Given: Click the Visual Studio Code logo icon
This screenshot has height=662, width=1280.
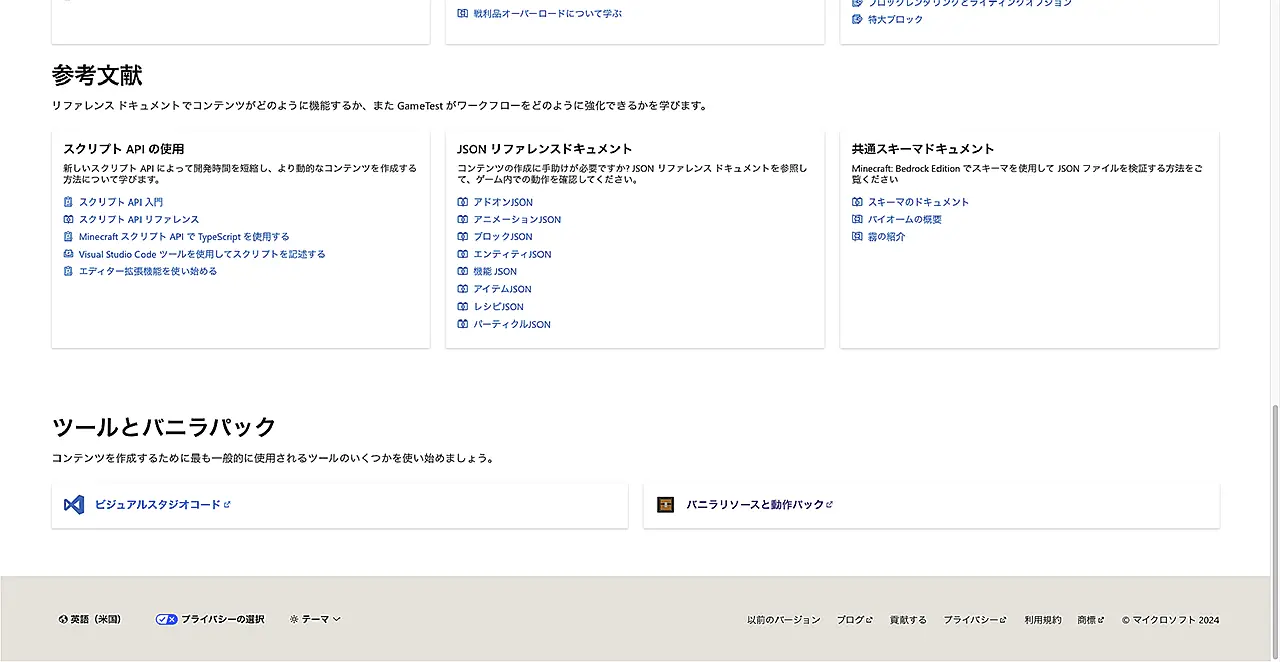Looking at the screenshot, I should click(74, 505).
